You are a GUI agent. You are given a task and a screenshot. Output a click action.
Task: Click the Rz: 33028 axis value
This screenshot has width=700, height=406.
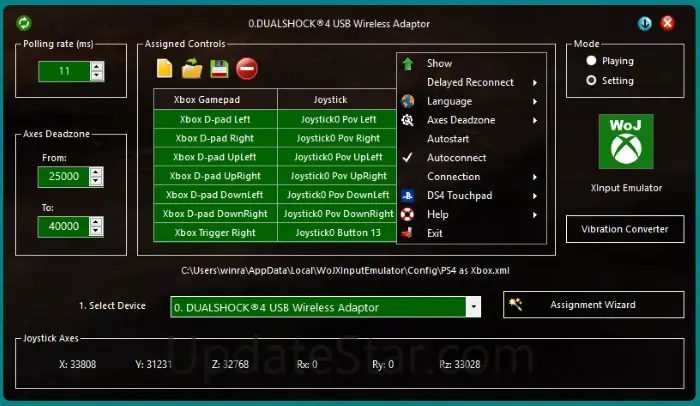pos(460,364)
